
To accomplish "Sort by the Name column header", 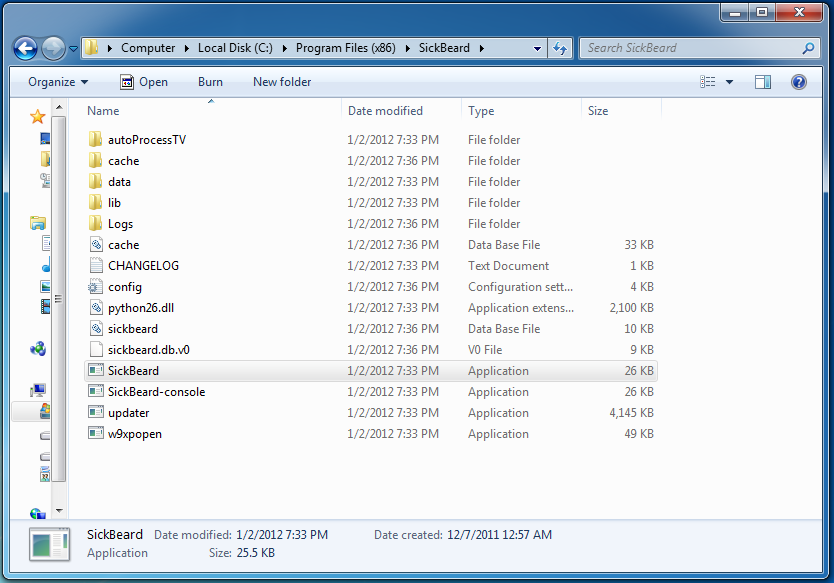I will [x=213, y=111].
